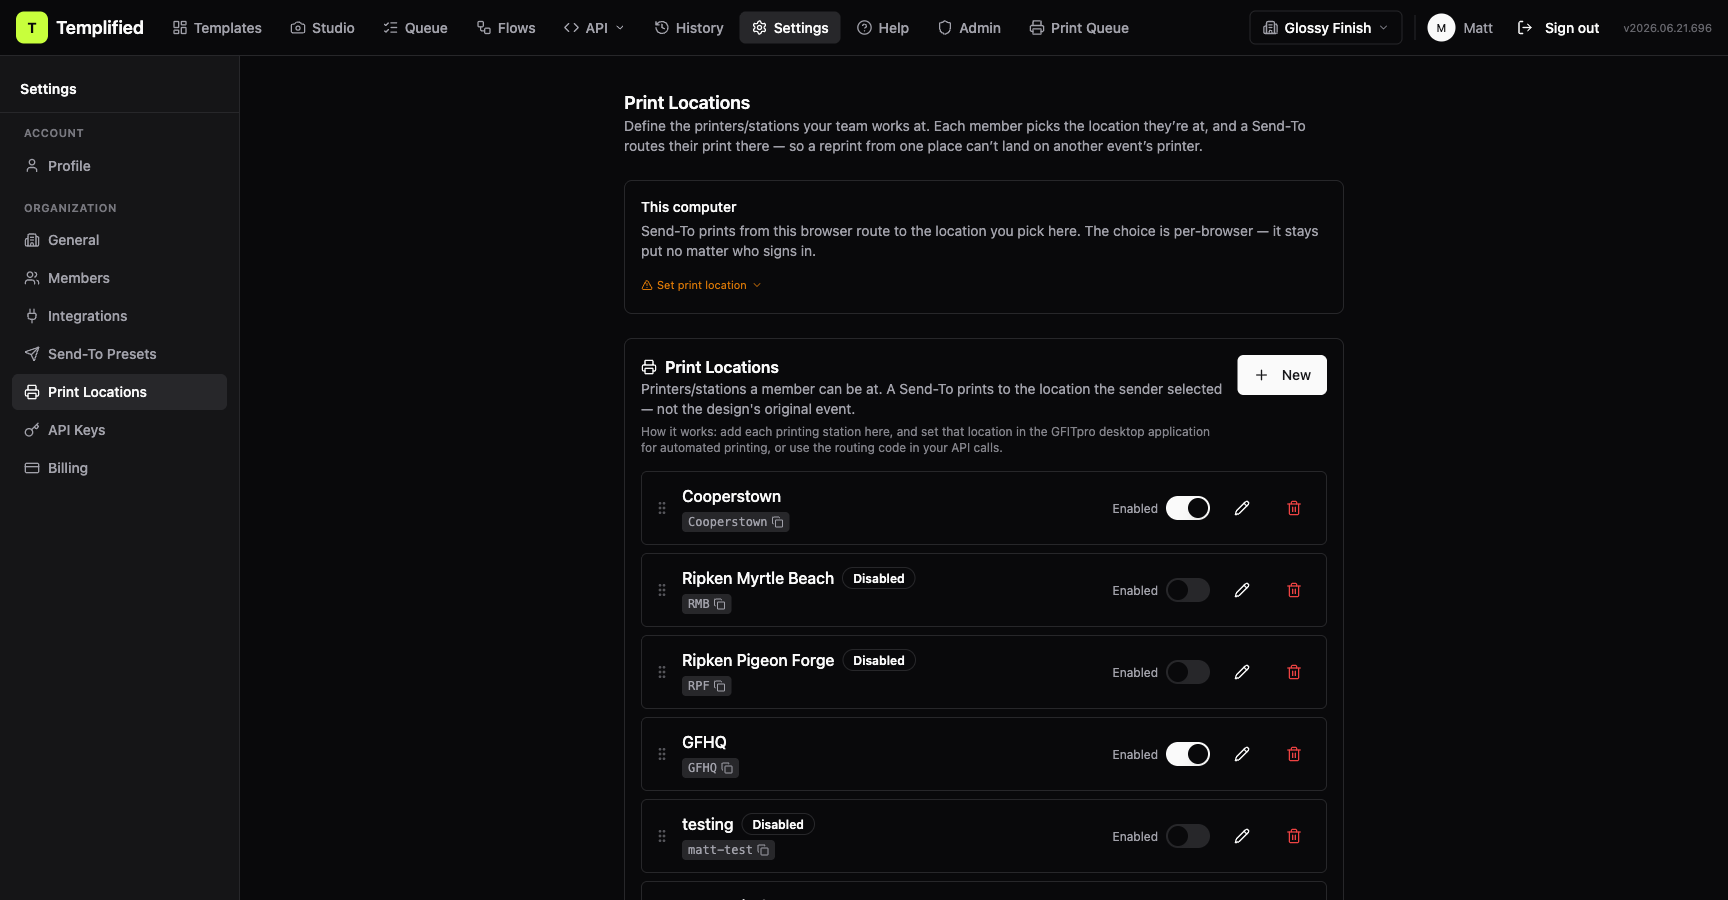Copy the RMB routing code

[x=720, y=604]
